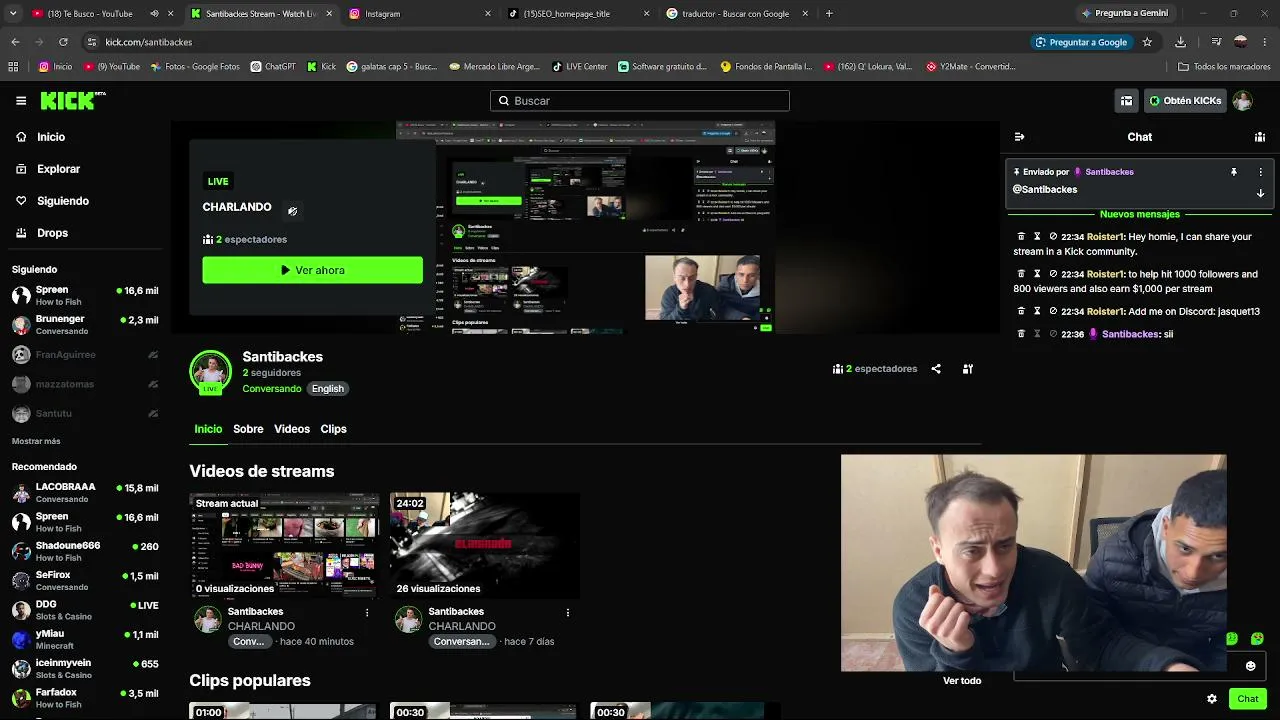
Task: Click Ver todo below the webcam
Action: (962, 681)
